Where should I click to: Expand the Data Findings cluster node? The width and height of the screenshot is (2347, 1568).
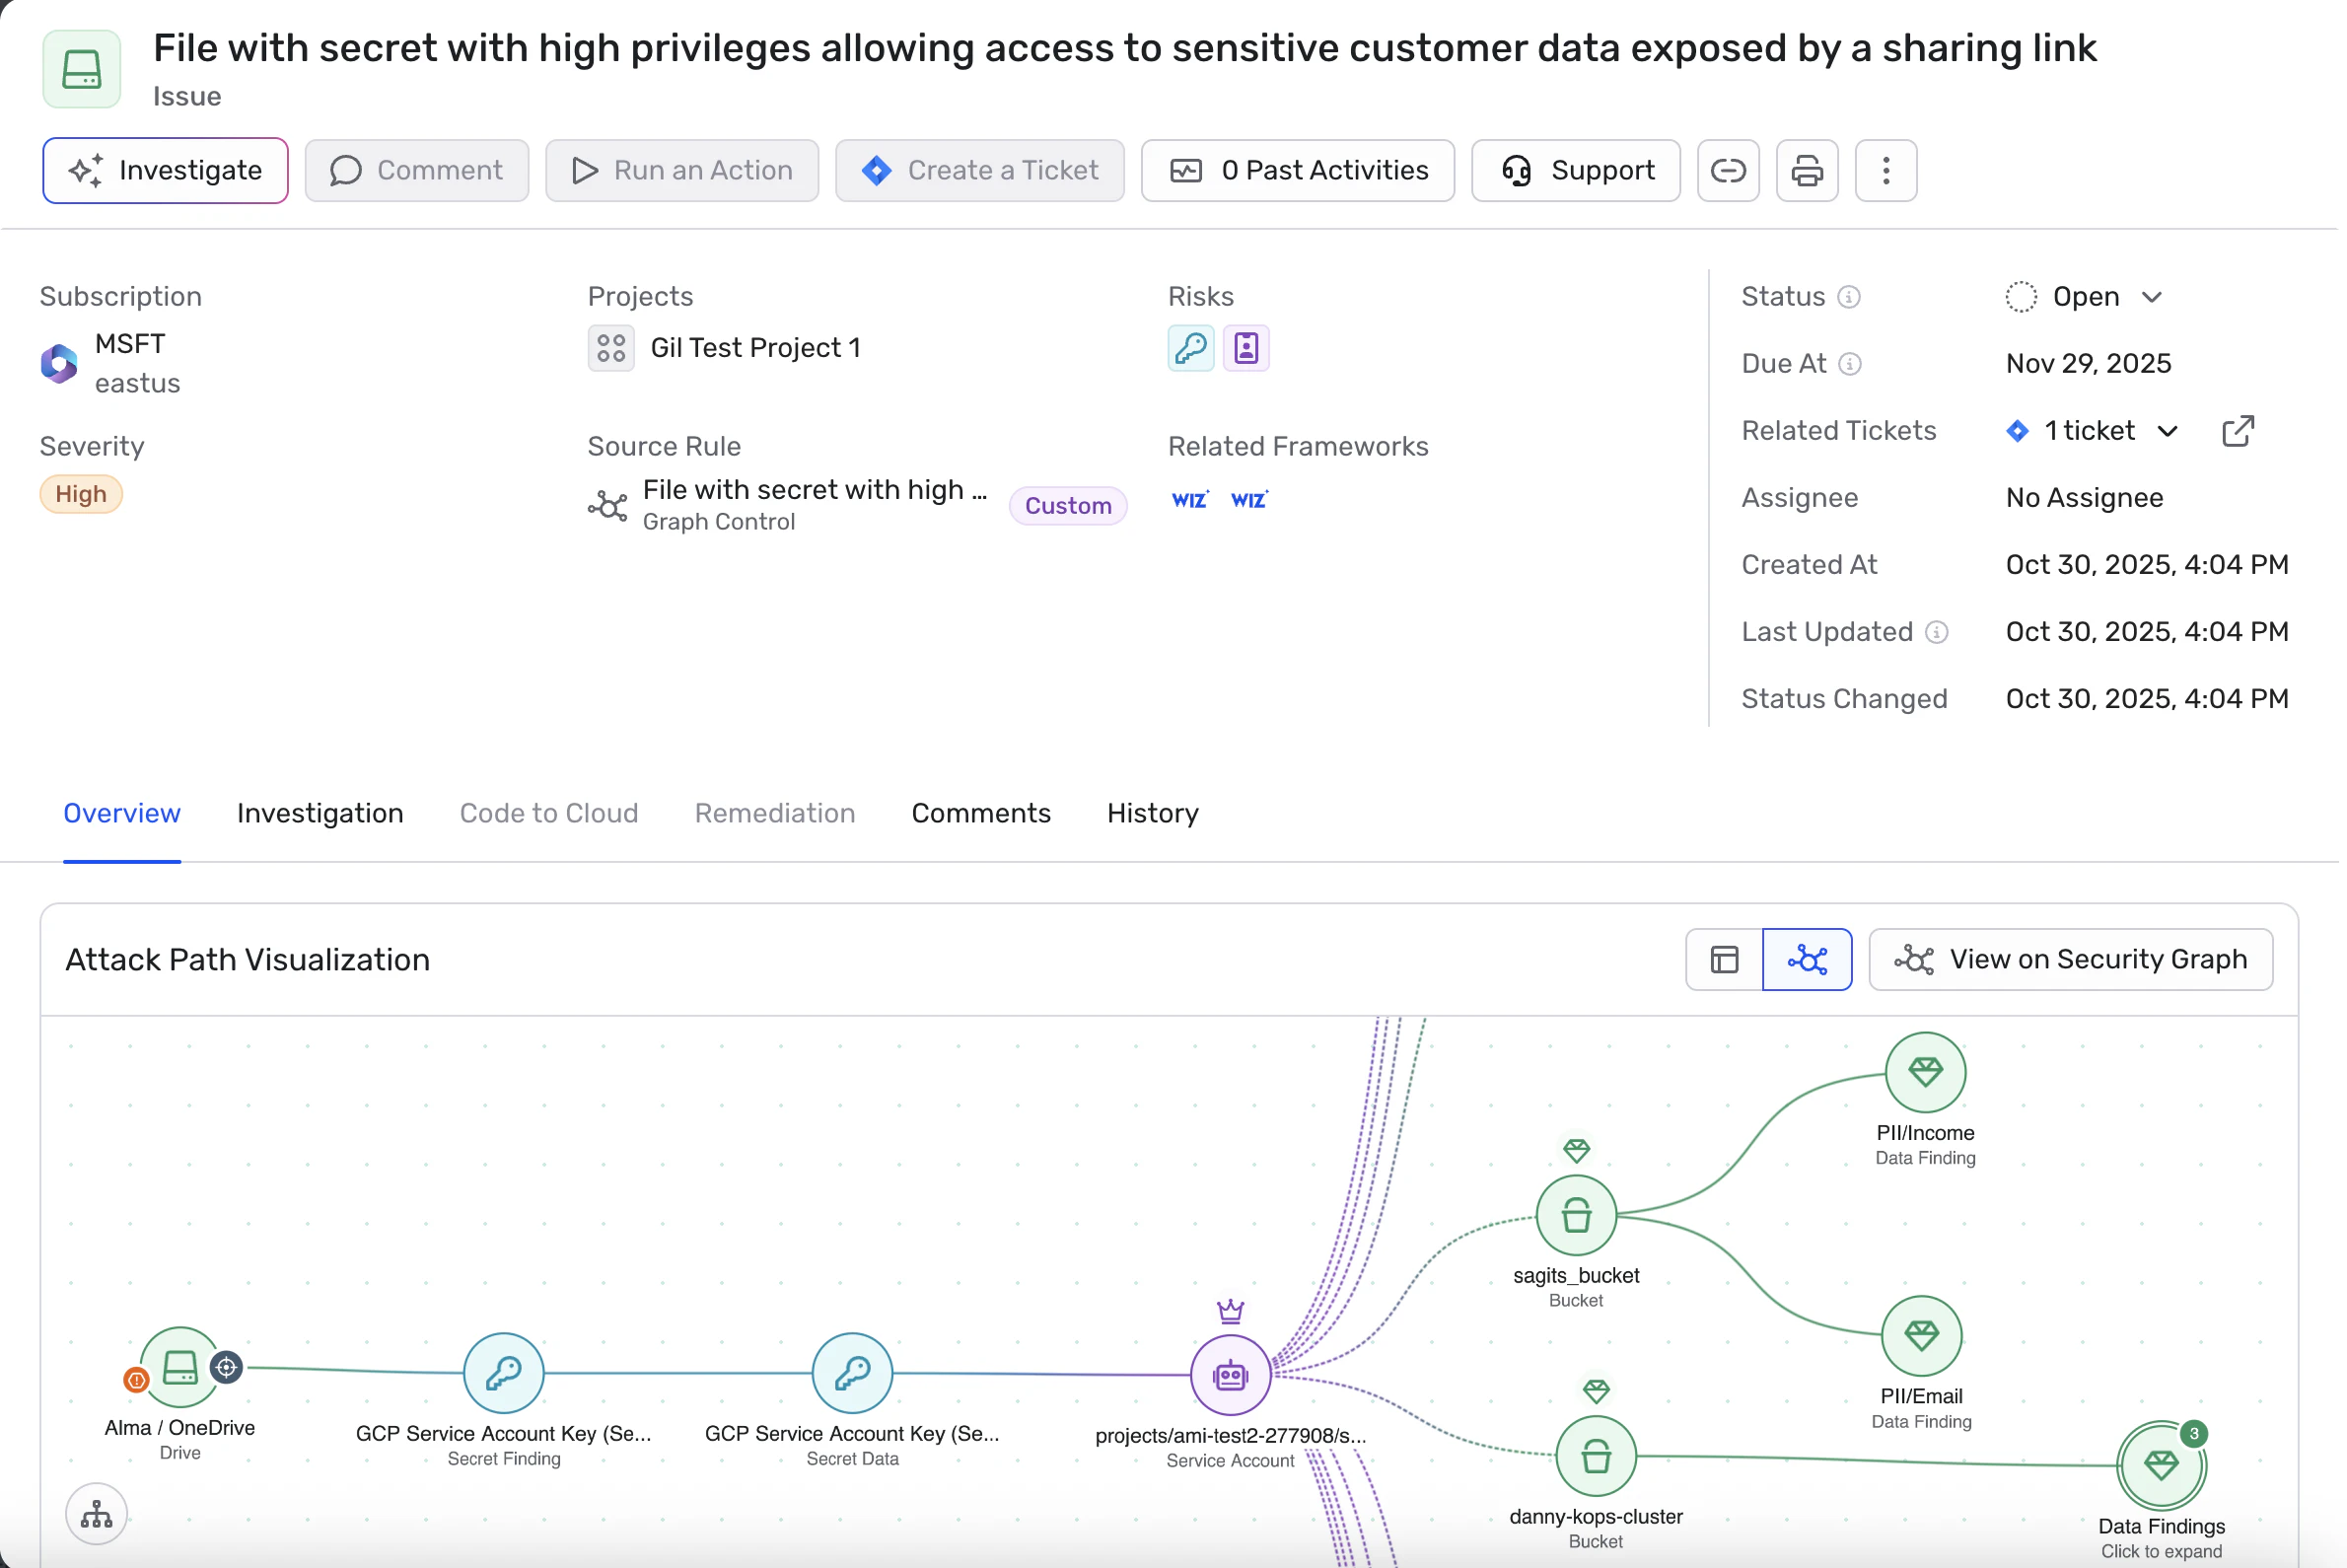point(2161,1466)
